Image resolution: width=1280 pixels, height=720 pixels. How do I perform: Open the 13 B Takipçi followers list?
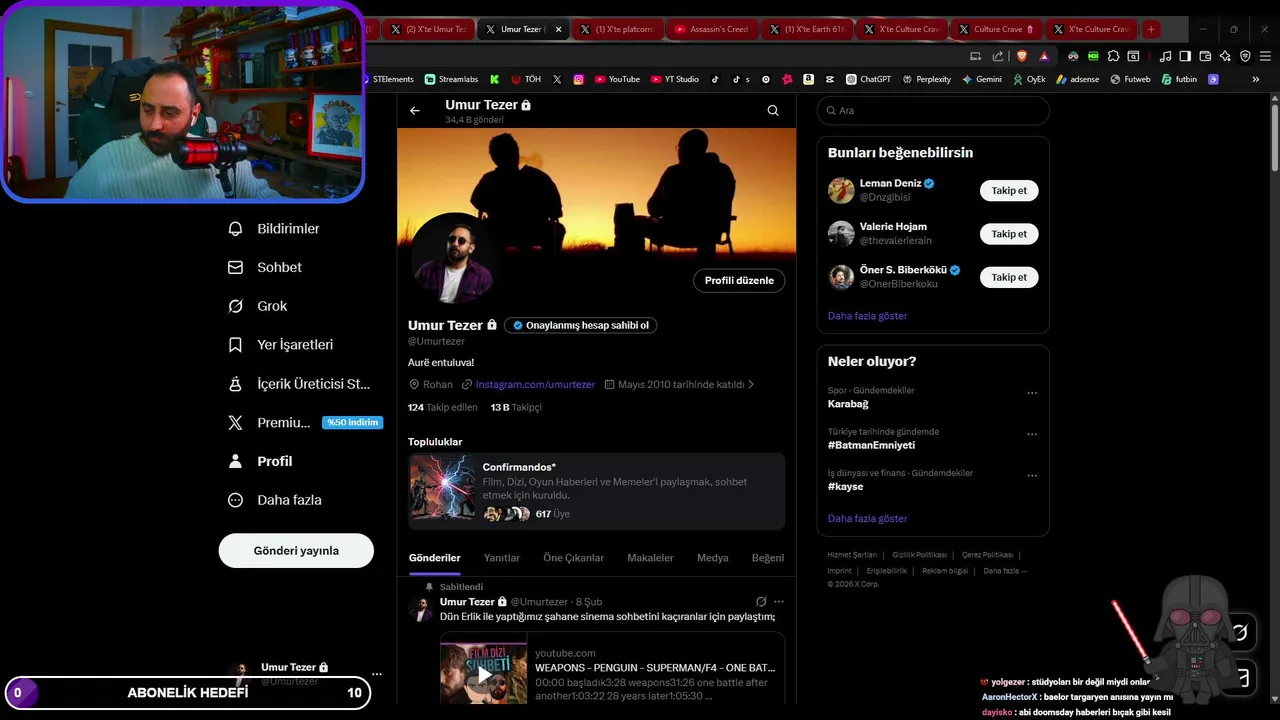click(516, 408)
